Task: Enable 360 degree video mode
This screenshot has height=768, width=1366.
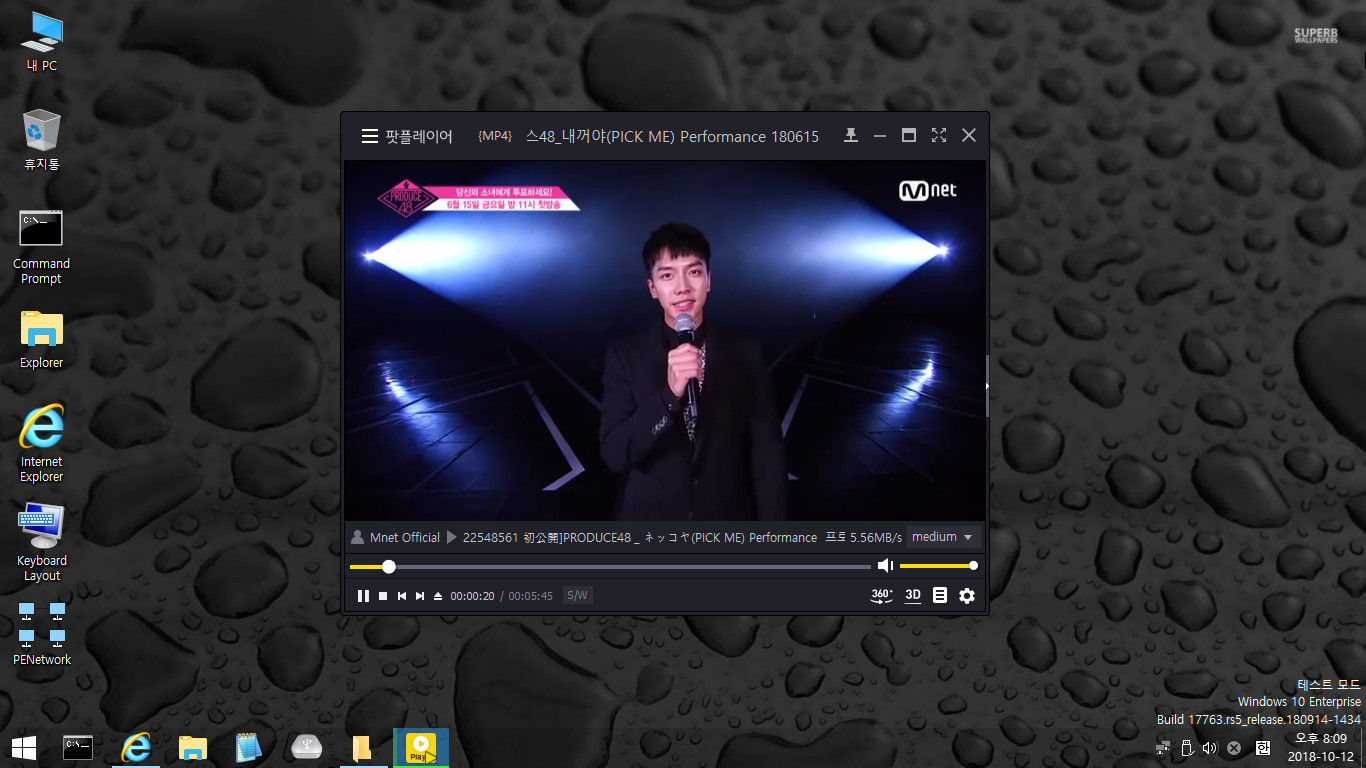Action: [x=882, y=595]
